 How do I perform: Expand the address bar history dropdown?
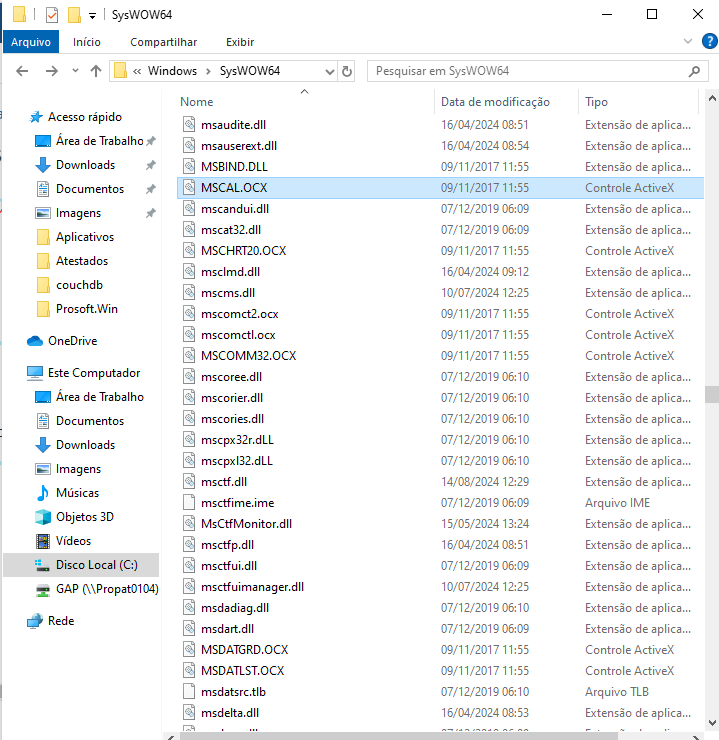tap(330, 72)
